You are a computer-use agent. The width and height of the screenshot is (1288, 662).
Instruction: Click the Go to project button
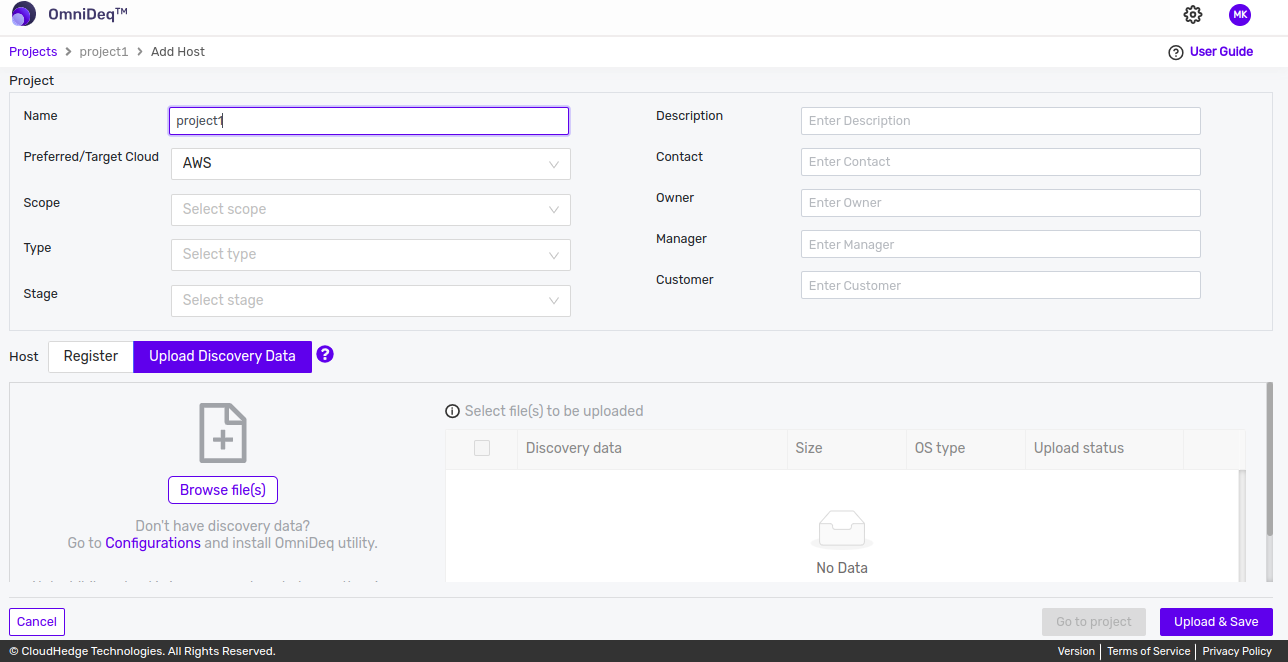[x=1094, y=622]
